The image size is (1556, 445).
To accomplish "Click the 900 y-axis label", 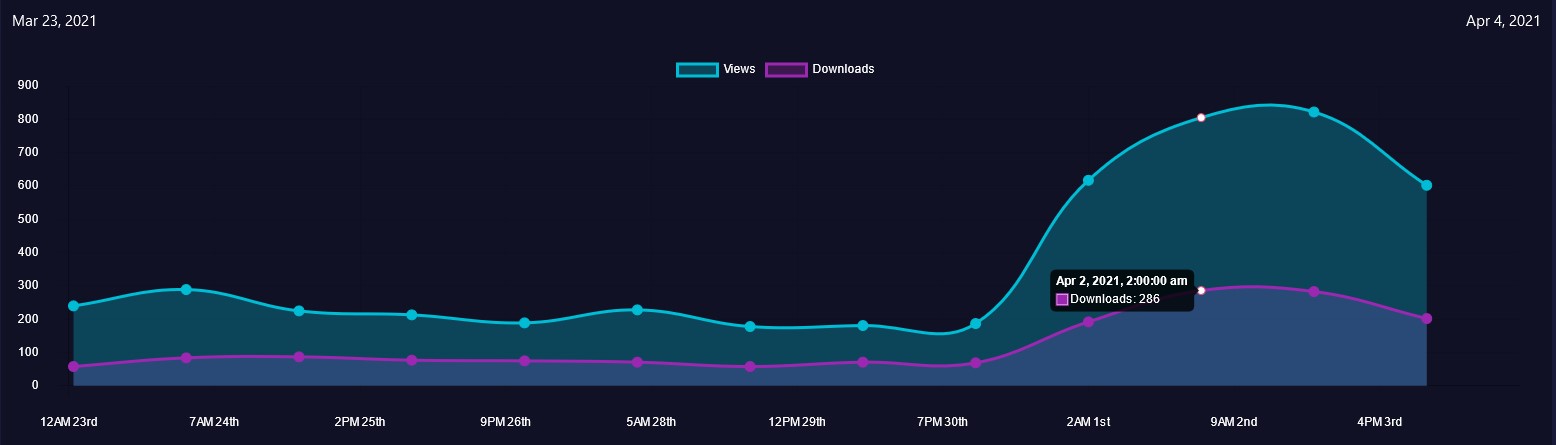I will pyautogui.click(x=28, y=85).
